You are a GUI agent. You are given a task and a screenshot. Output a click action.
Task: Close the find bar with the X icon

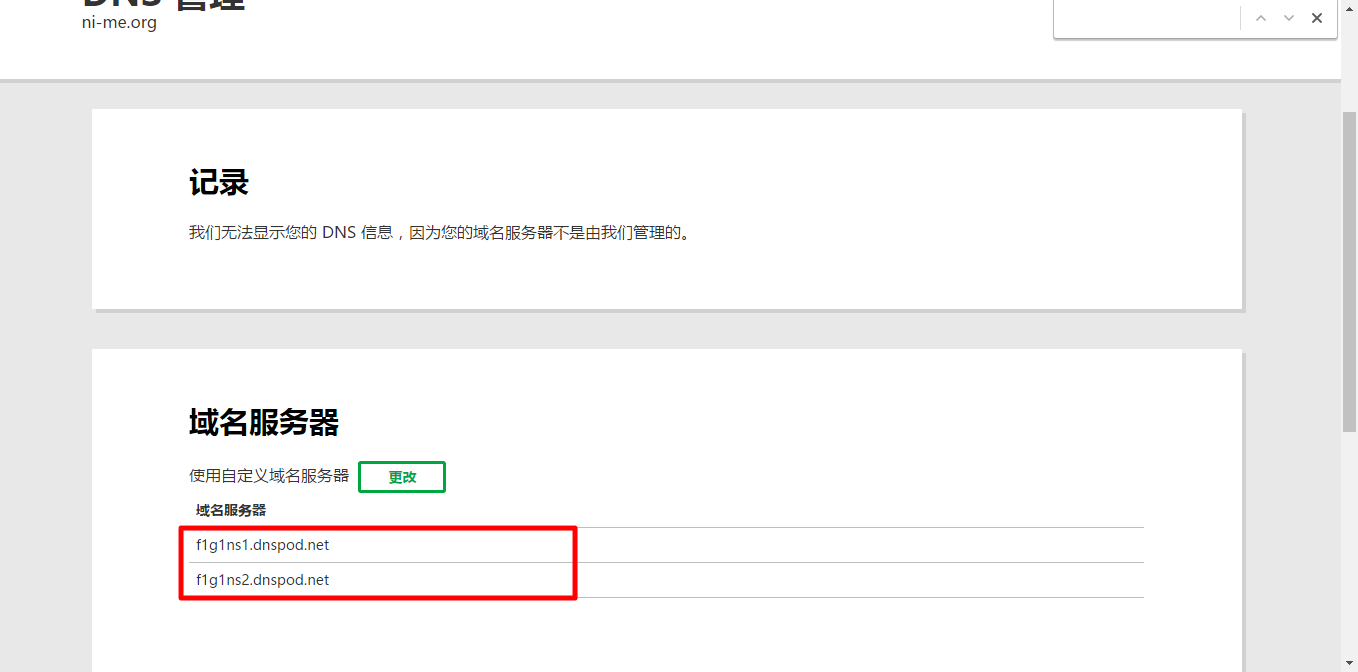click(1317, 18)
